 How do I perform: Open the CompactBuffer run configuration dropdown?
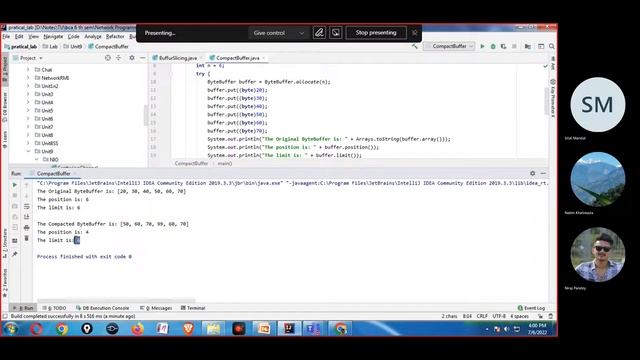click(x=449, y=46)
